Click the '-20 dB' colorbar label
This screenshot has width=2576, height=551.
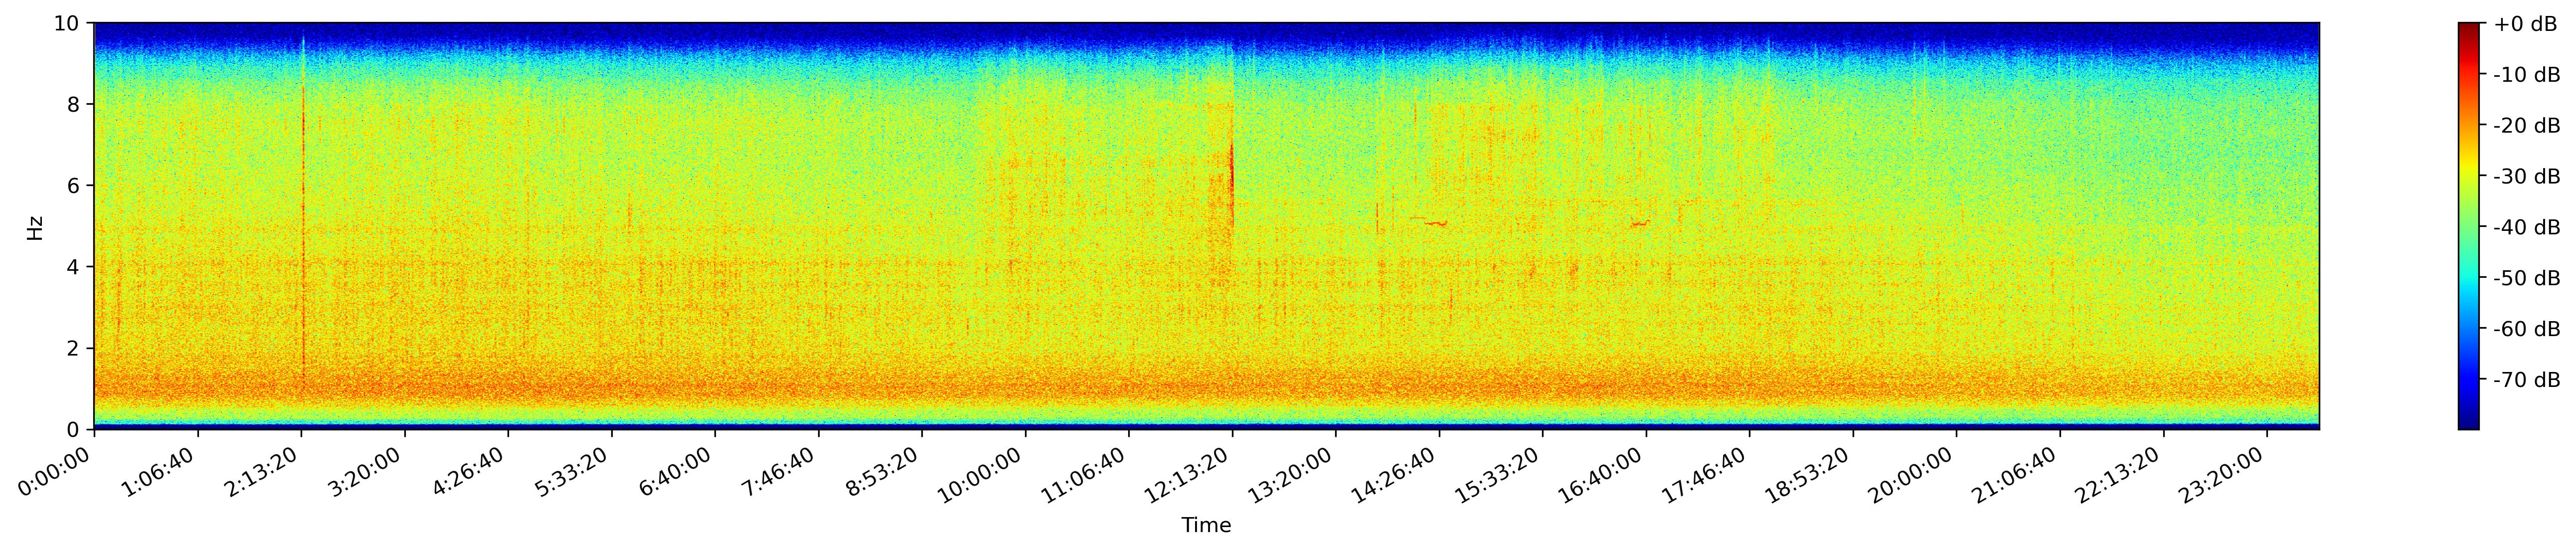point(2527,126)
